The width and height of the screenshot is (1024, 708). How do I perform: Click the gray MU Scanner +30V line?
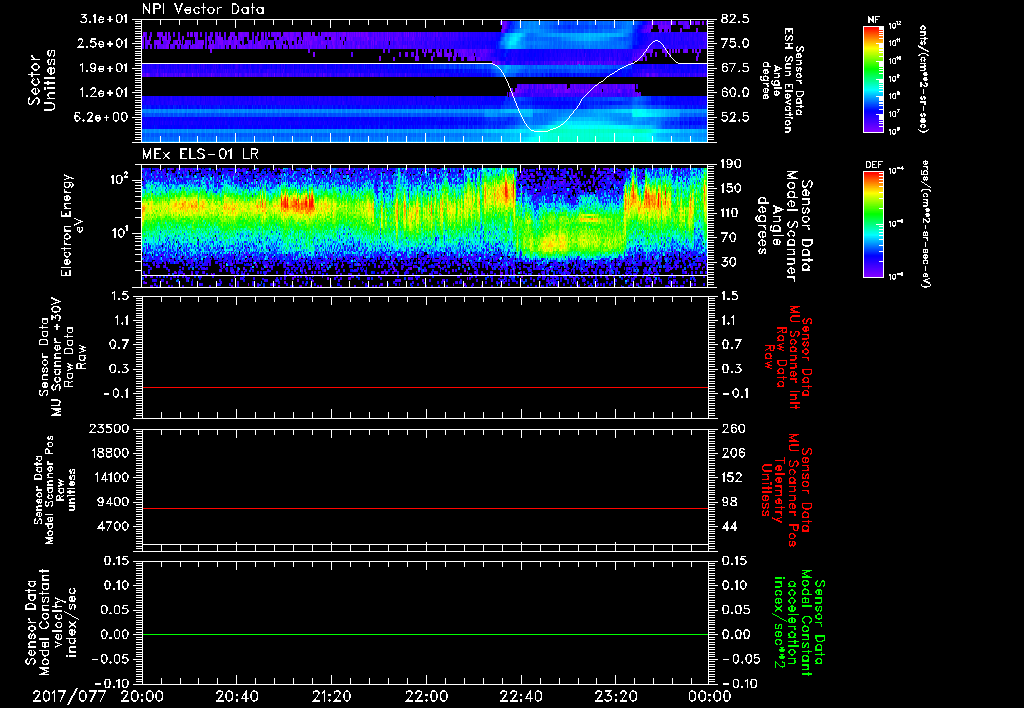pos(425,387)
